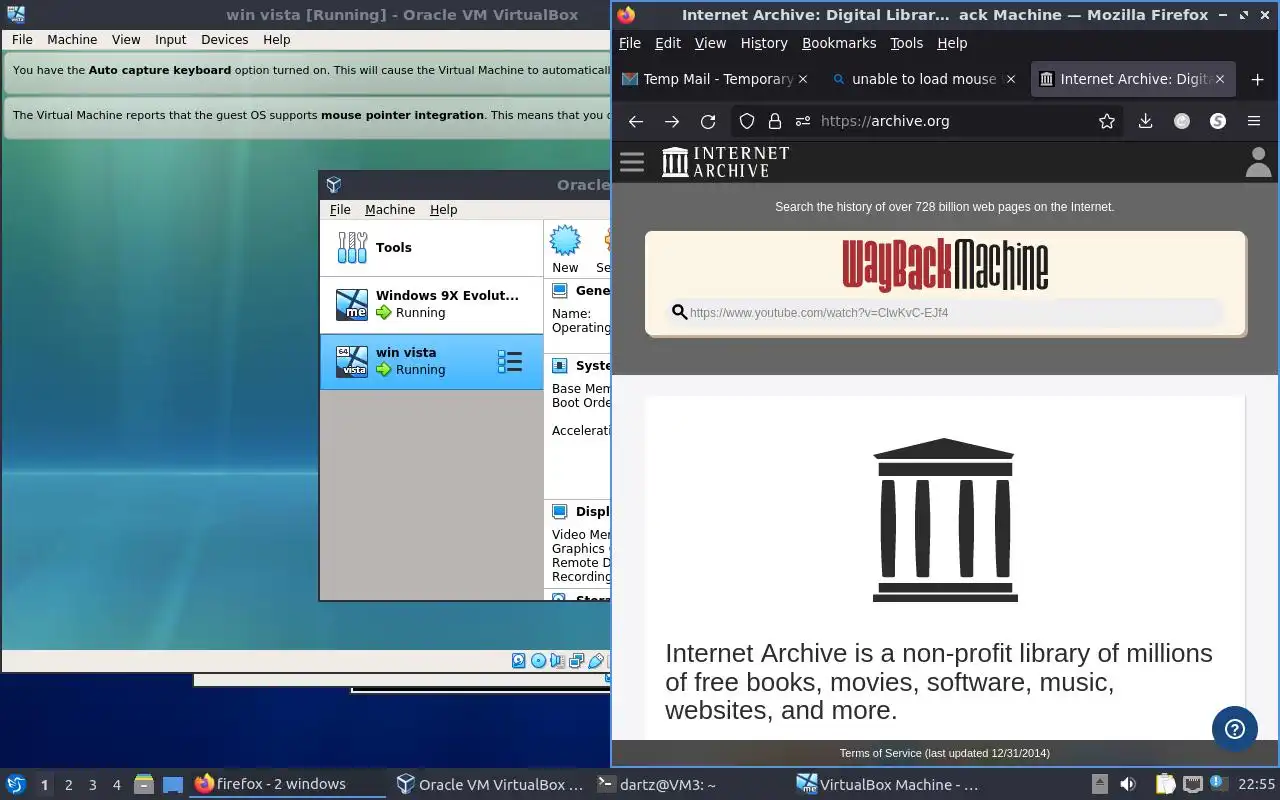Open Bookmarks menu in Firefox
Viewport: 1280px width, 800px height.
[x=839, y=43]
